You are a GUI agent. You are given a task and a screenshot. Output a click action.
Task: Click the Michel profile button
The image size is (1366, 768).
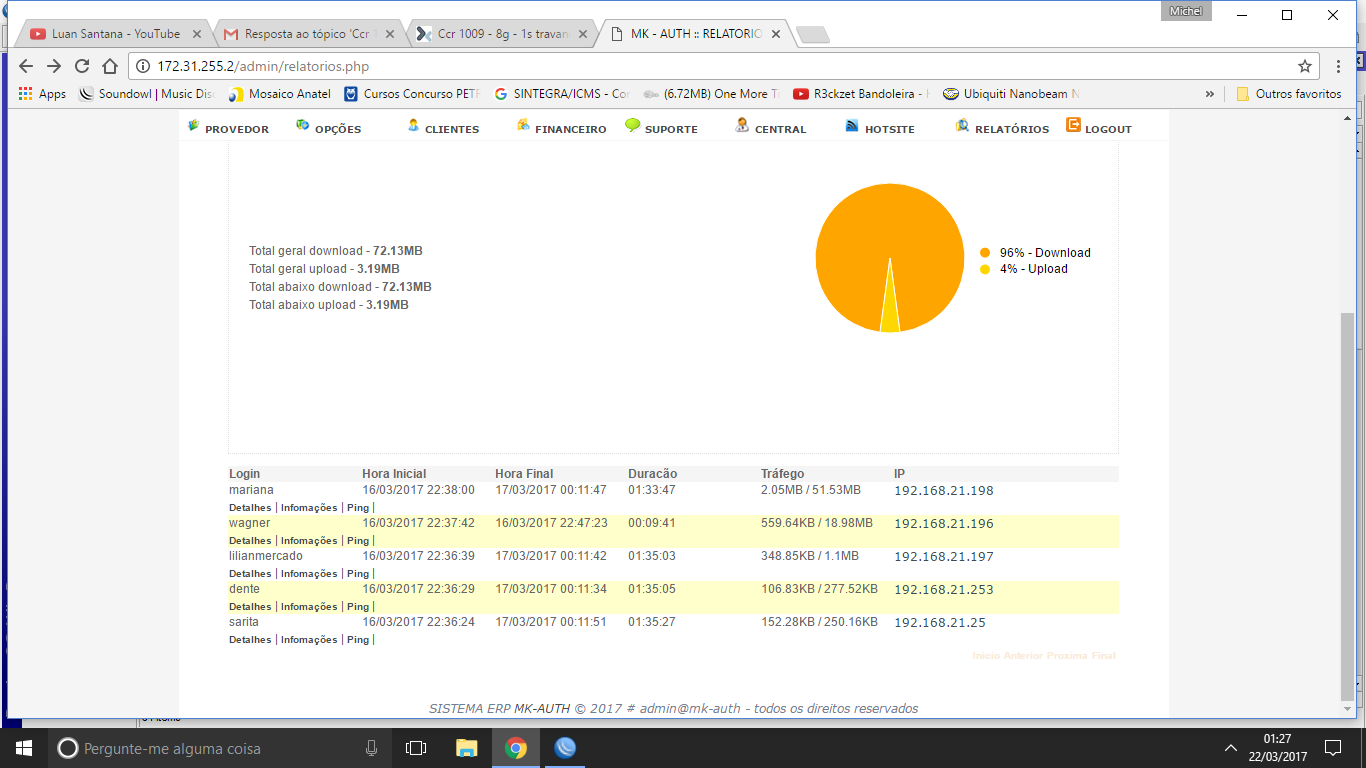pos(1186,11)
